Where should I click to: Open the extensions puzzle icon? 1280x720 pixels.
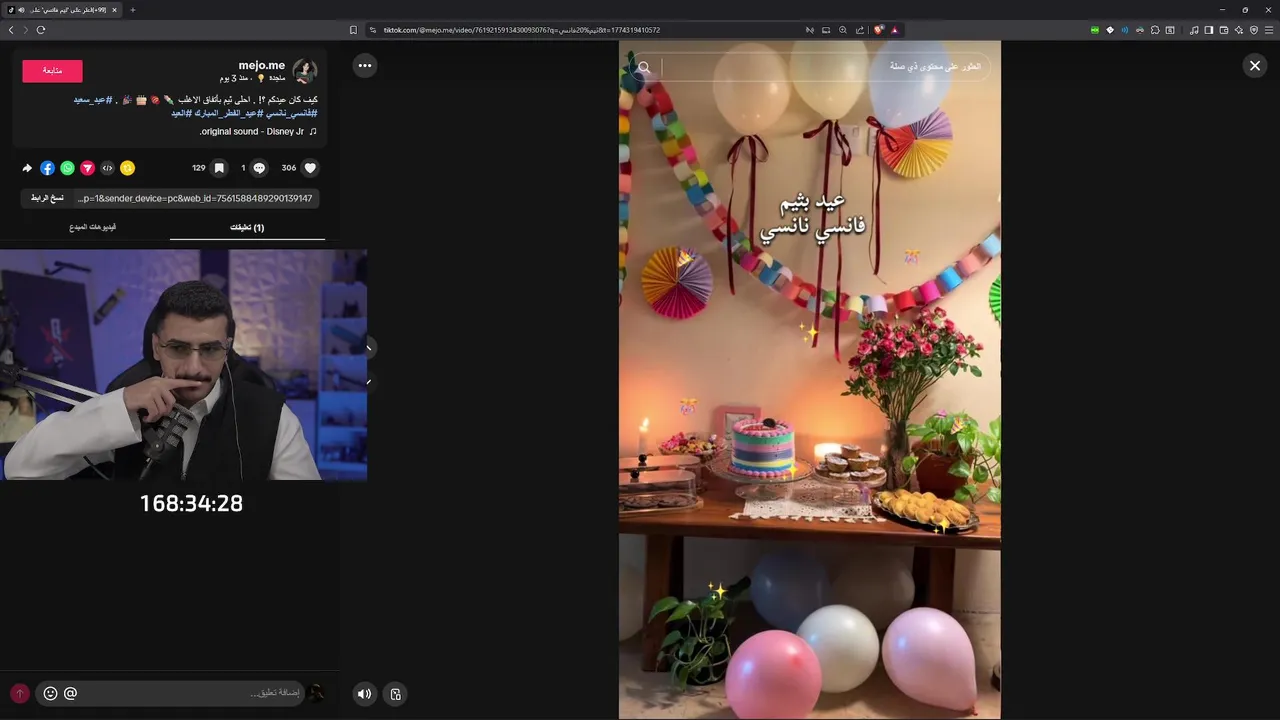[1155, 30]
